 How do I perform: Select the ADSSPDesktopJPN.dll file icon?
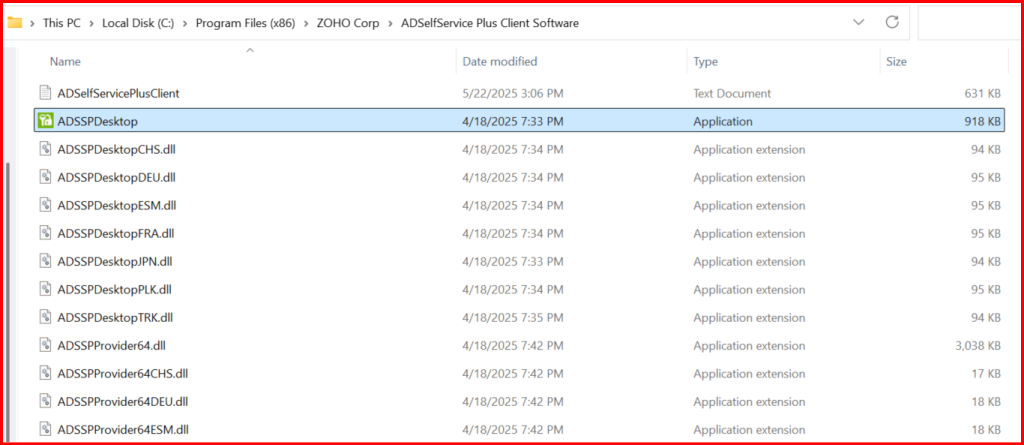pos(45,261)
